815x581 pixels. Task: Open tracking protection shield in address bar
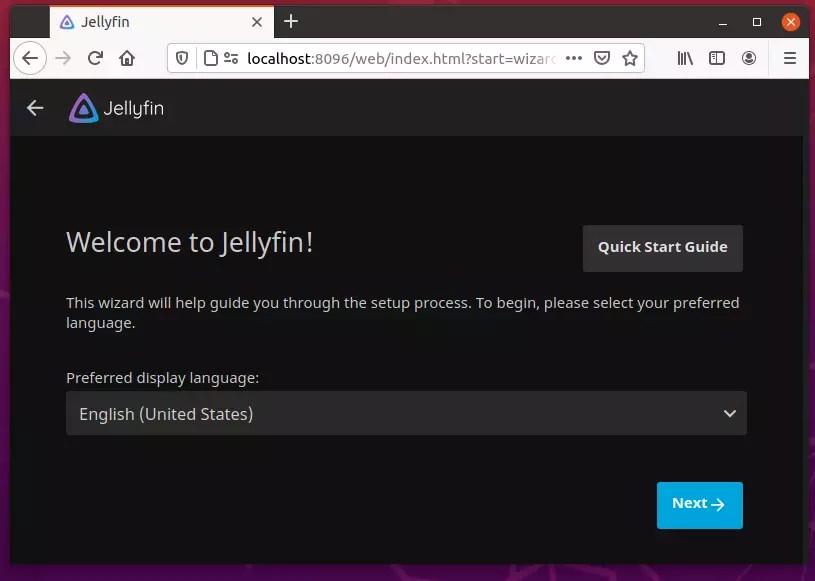181,58
